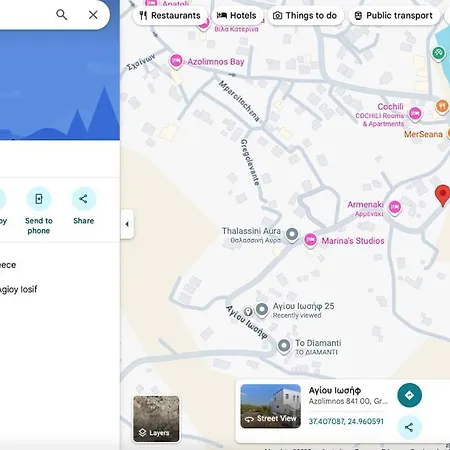
Task: Open the Layers map type switcher
Action: click(x=156, y=419)
